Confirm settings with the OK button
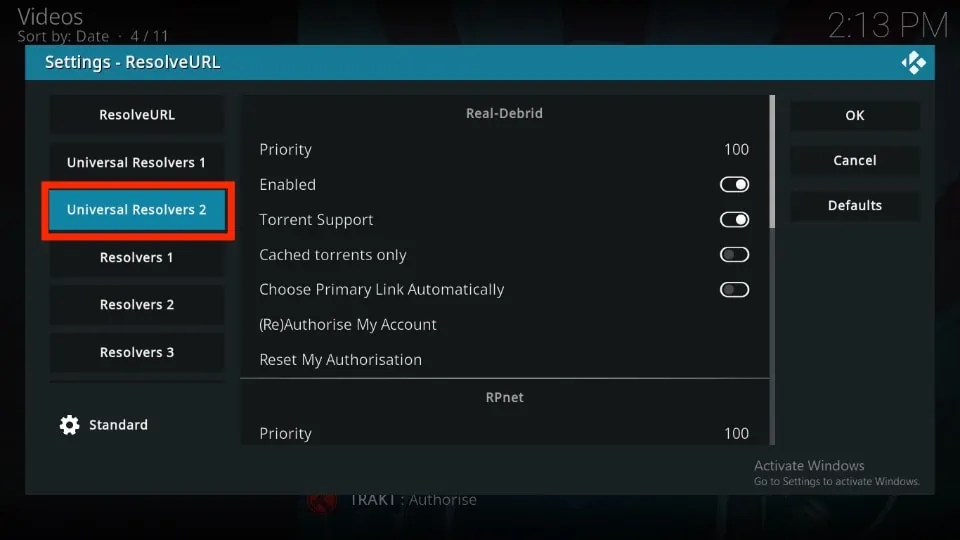The height and width of the screenshot is (540, 960). coord(855,115)
